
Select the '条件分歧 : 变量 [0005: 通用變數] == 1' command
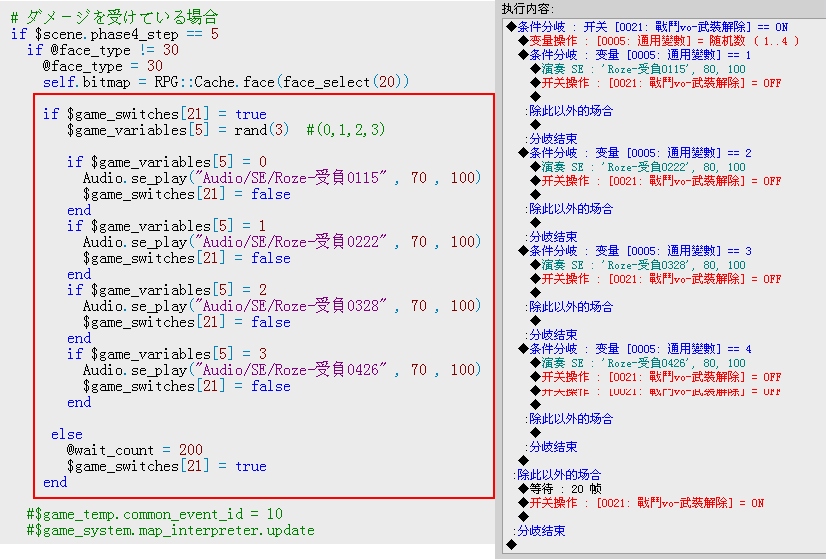[x=635, y=55]
